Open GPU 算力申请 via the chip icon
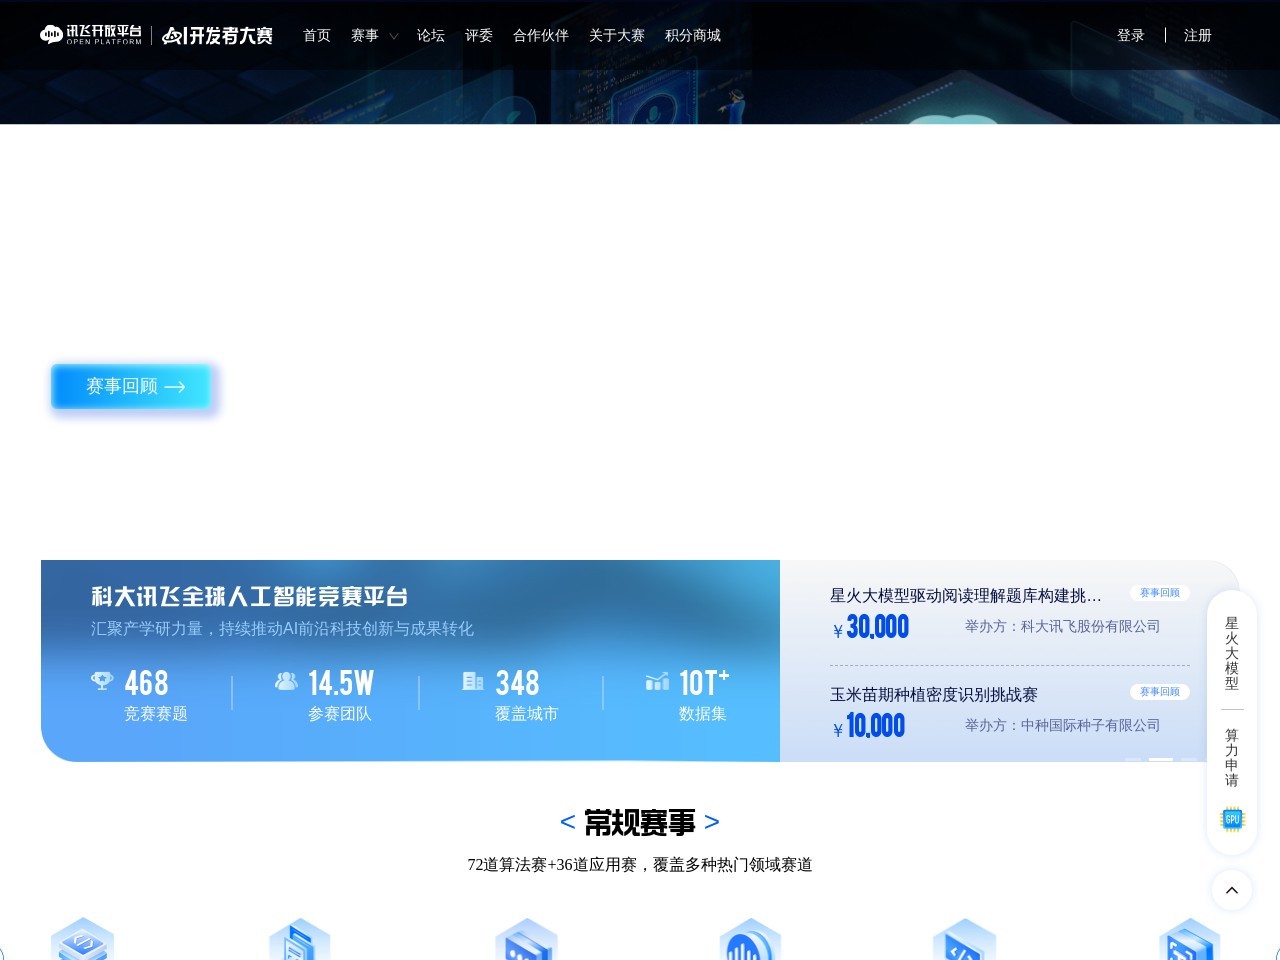The height and width of the screenshot is (960, 1280). pyautogui.click(x=1232, y=818)
